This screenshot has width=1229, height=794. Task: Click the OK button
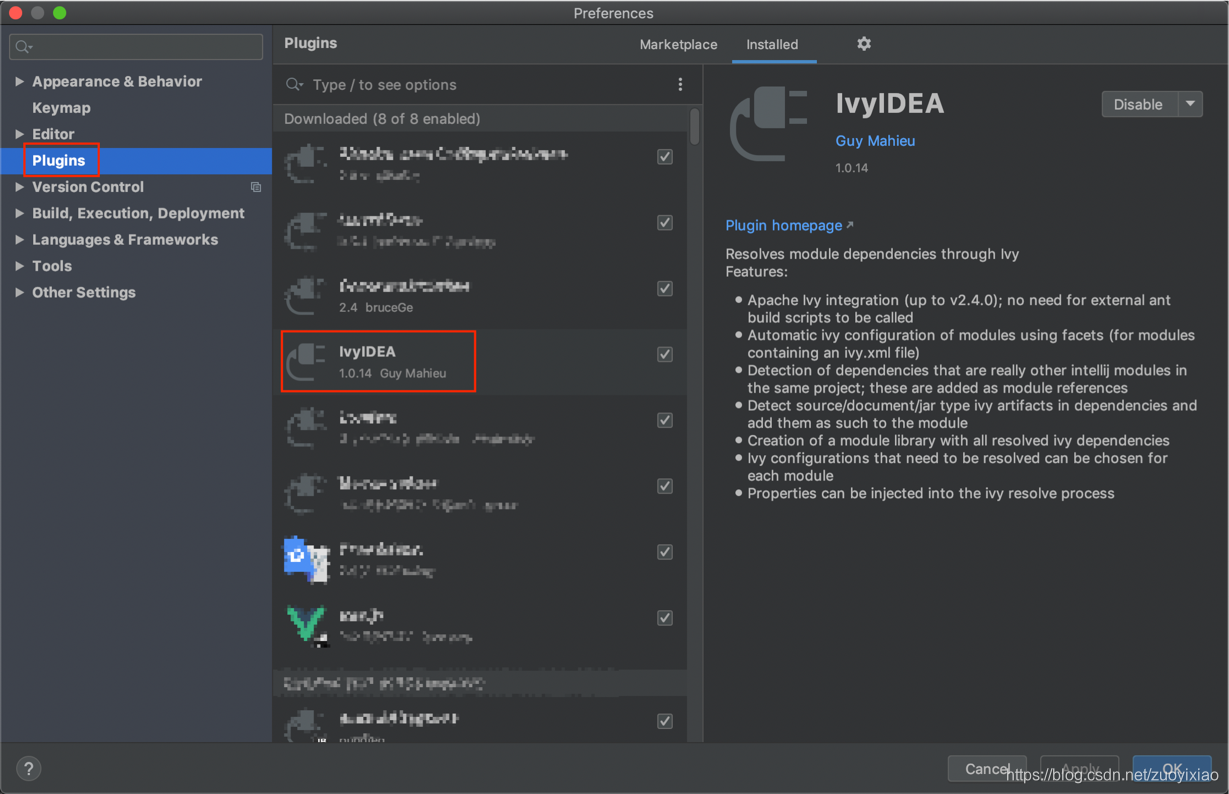pos(1172,769)
